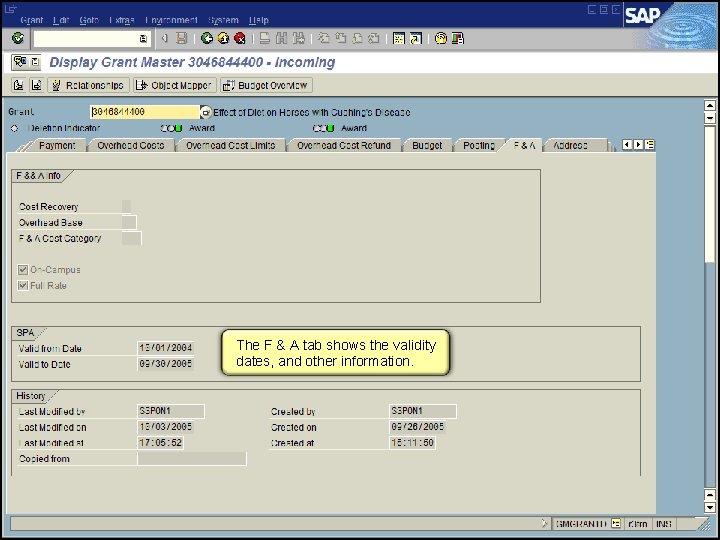Screen dimensions: 720x540
Task: Click the red Cancel icon
Action: [240, 38]
